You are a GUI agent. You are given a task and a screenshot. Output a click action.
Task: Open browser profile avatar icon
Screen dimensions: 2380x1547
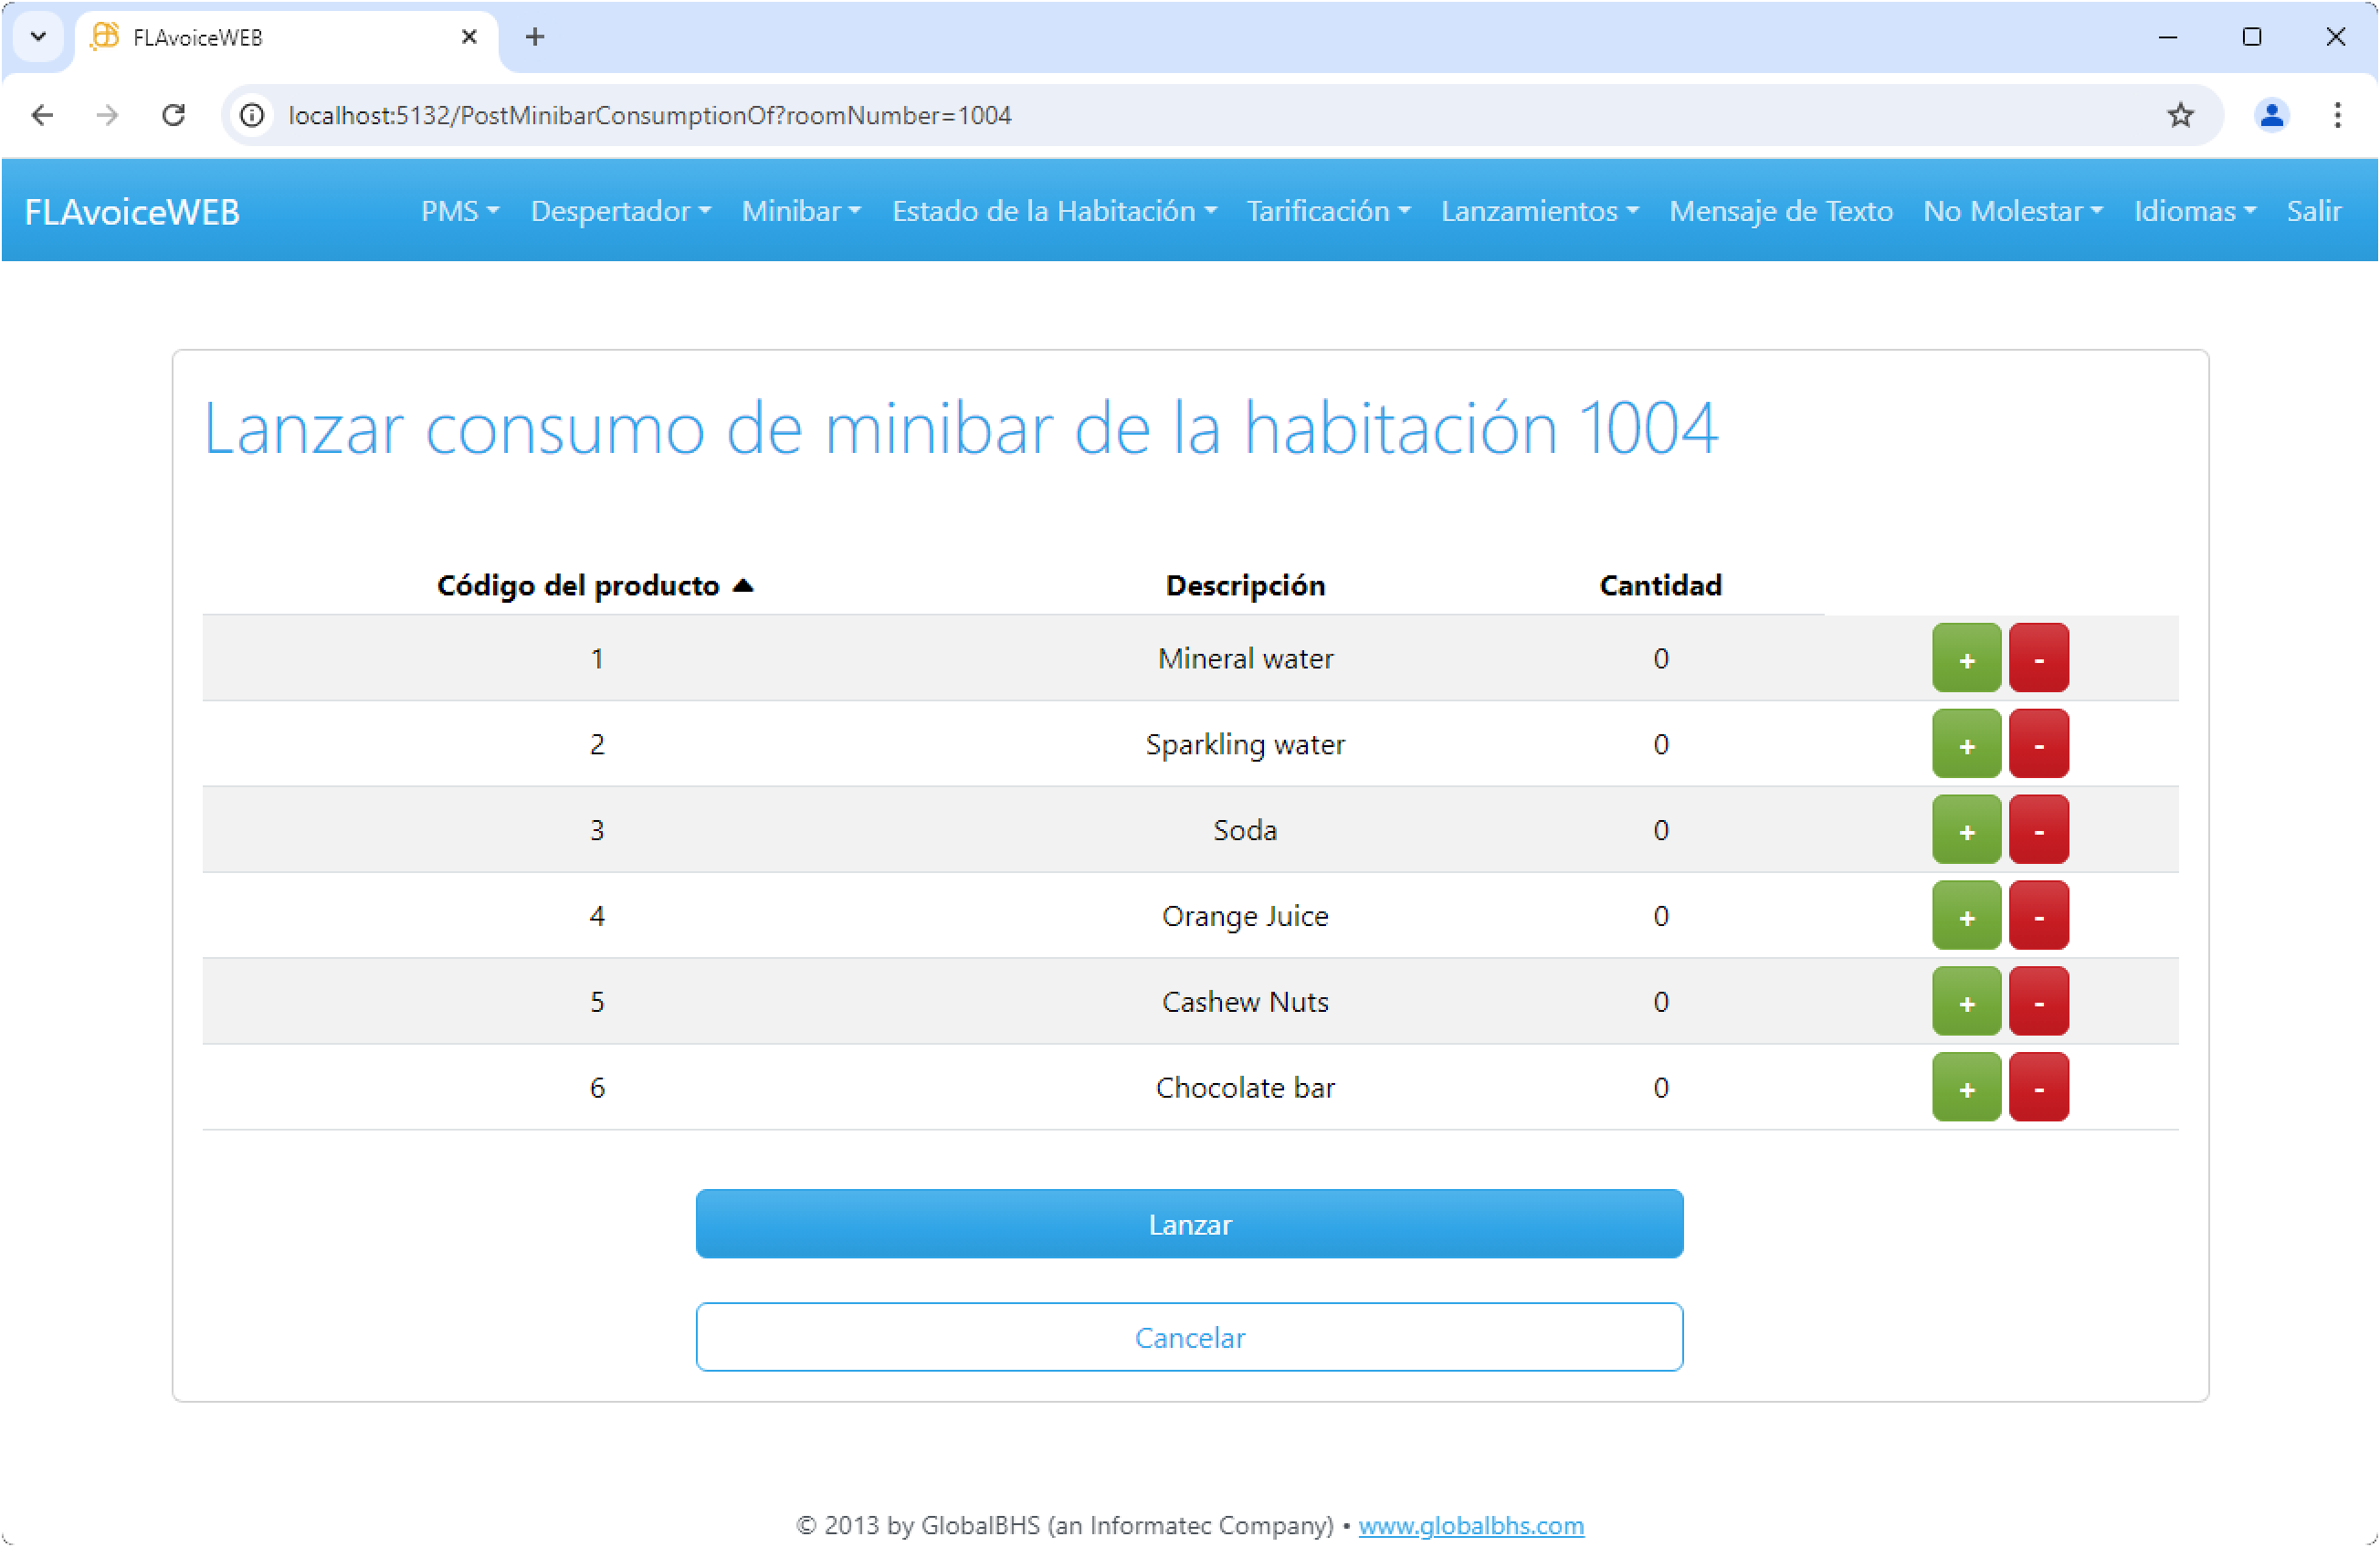[2271, 115]
